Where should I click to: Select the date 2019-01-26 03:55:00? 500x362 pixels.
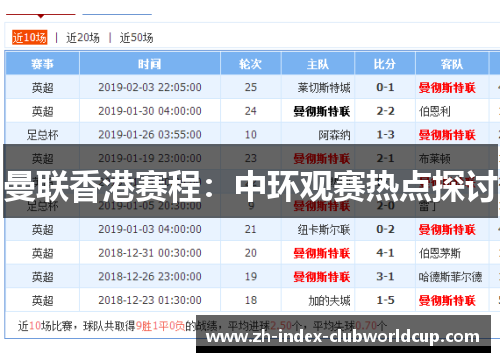tap(150, 135)
